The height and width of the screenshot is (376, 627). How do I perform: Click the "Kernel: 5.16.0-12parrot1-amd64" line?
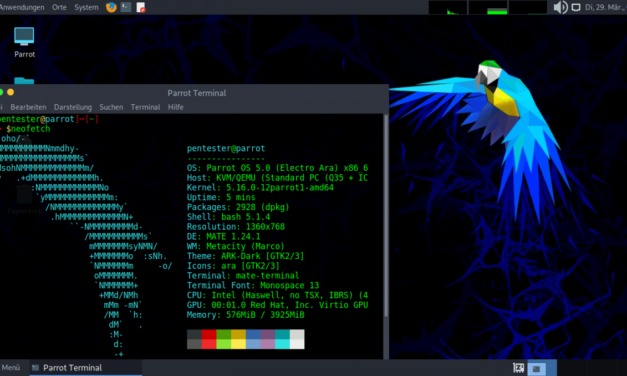pyautogui.click(x=260, y=188)
